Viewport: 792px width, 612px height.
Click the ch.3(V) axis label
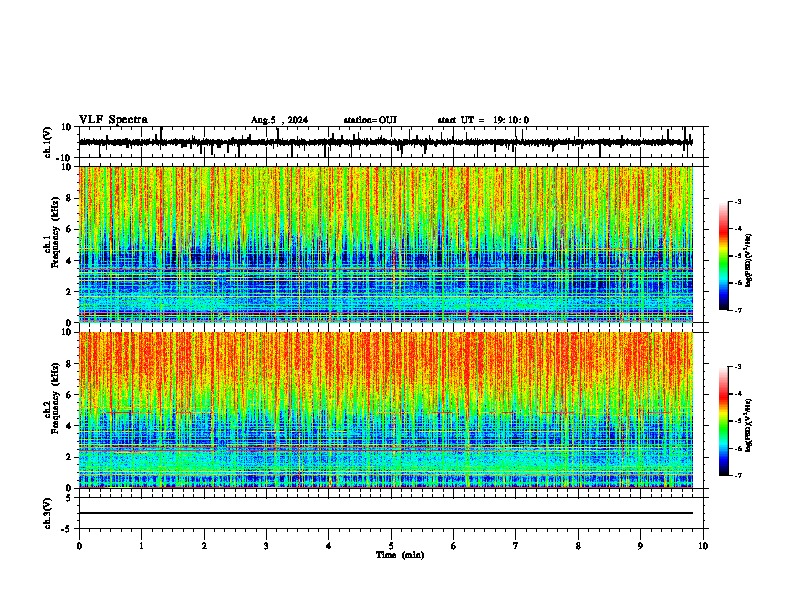click(x=48, y=513)
